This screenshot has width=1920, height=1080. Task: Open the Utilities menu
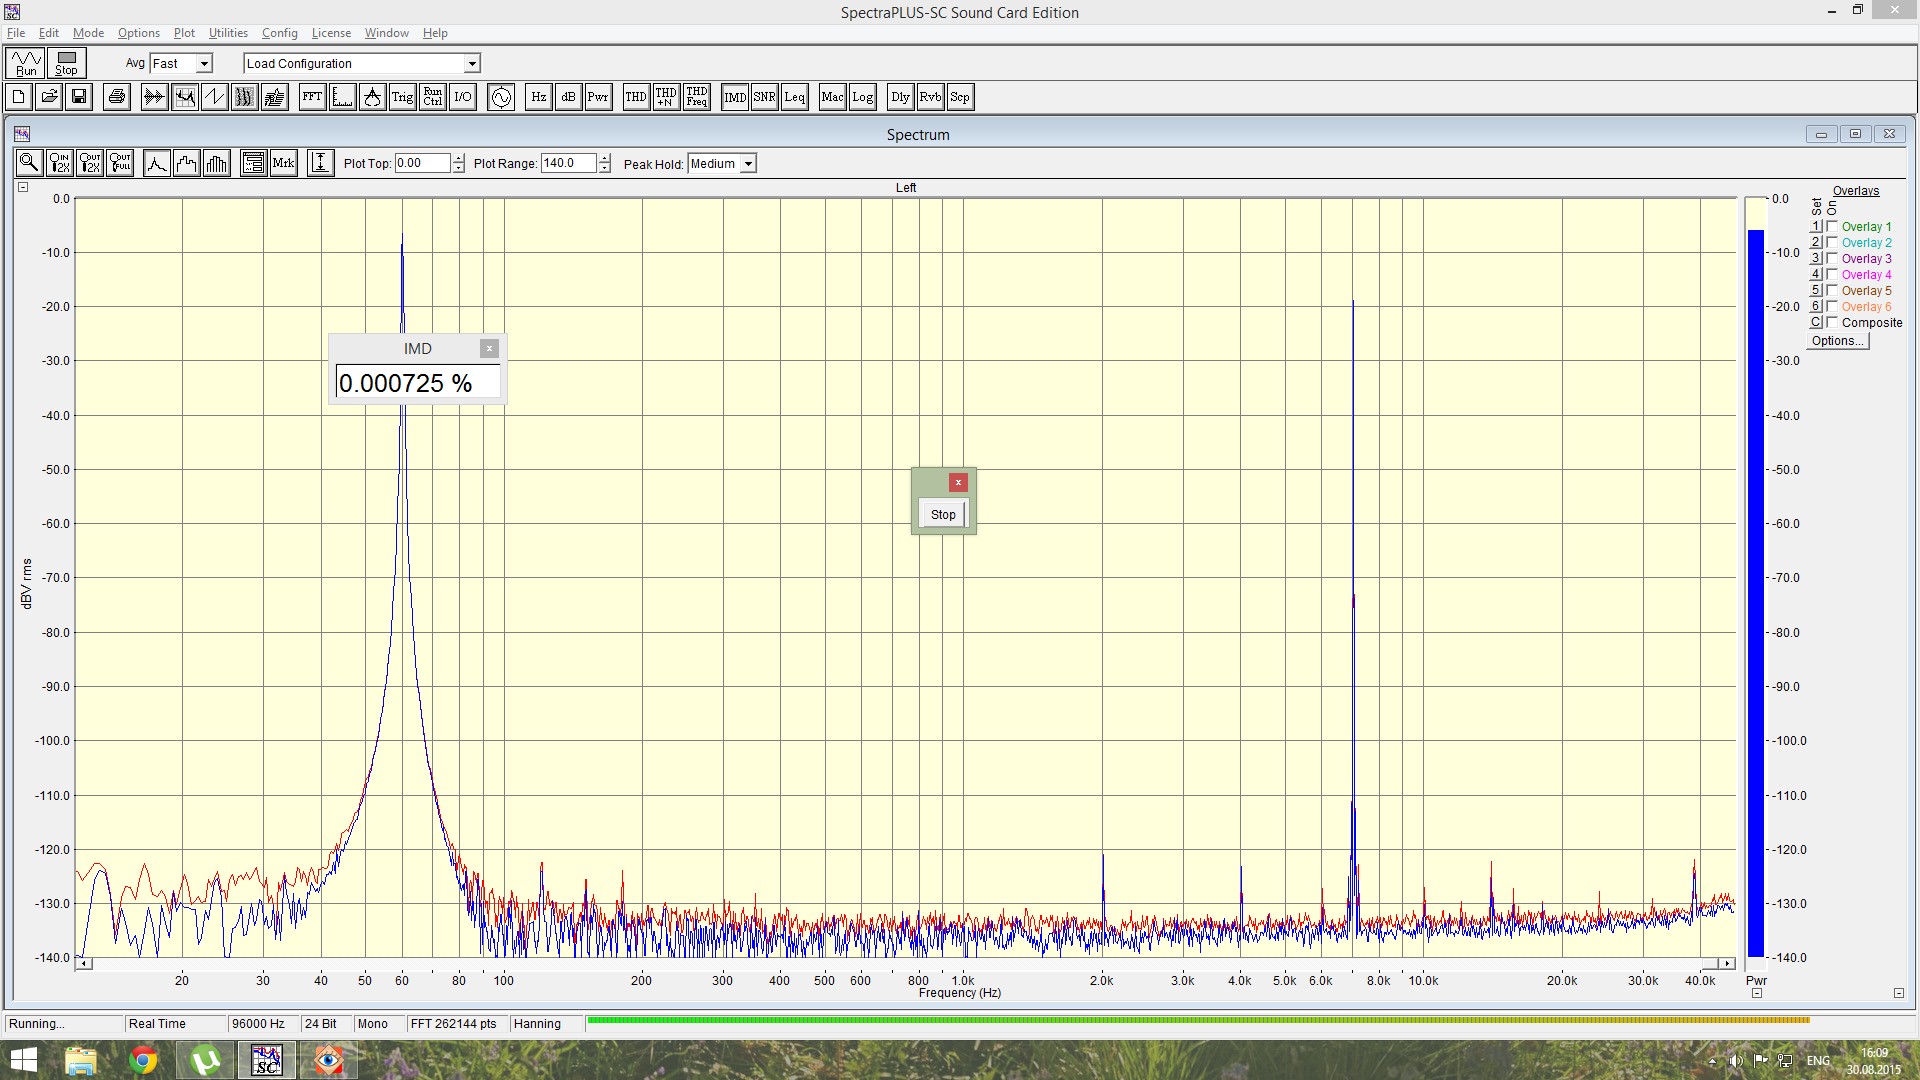[228, 33]
